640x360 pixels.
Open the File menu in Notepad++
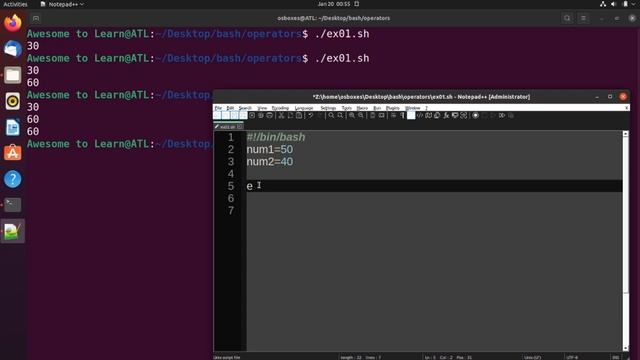pos(218,108)
